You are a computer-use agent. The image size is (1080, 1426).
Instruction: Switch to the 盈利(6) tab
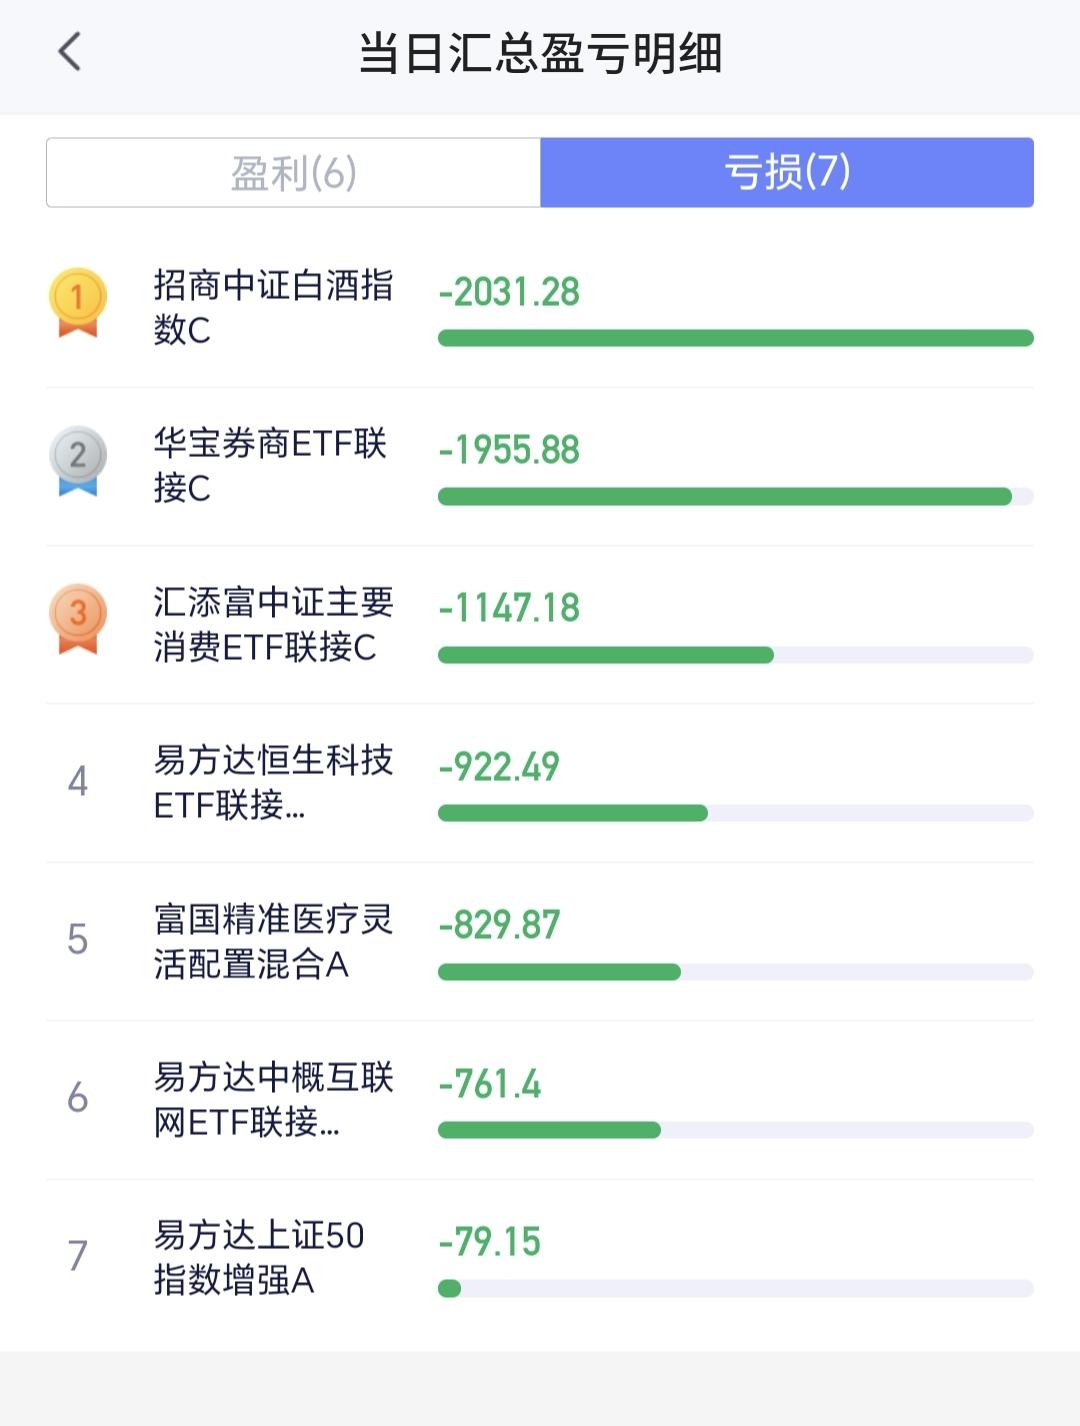[293, 173]
